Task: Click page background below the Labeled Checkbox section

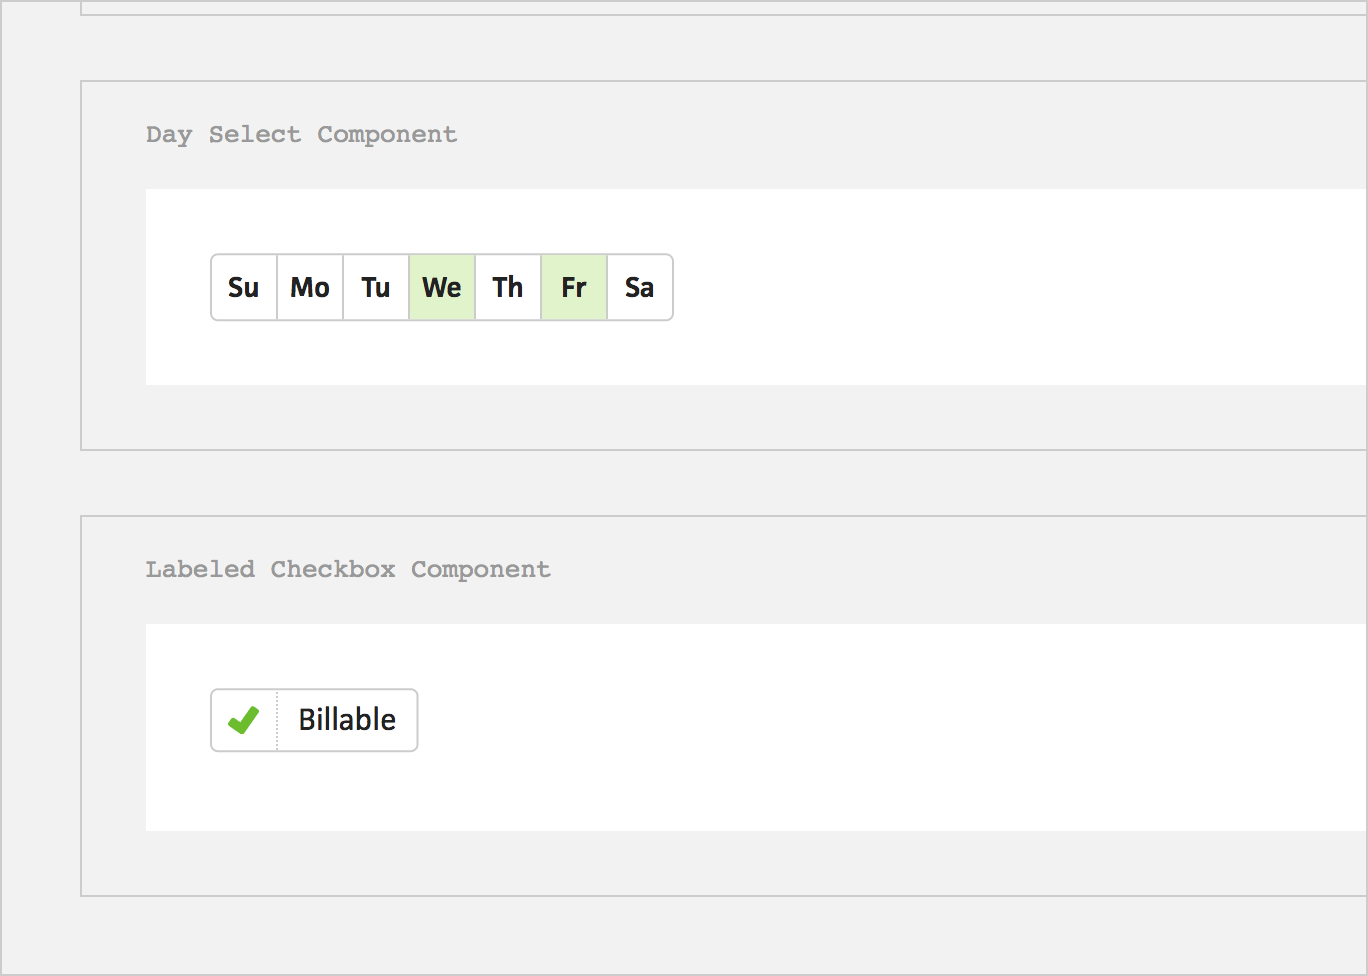Action: (700, 935)
